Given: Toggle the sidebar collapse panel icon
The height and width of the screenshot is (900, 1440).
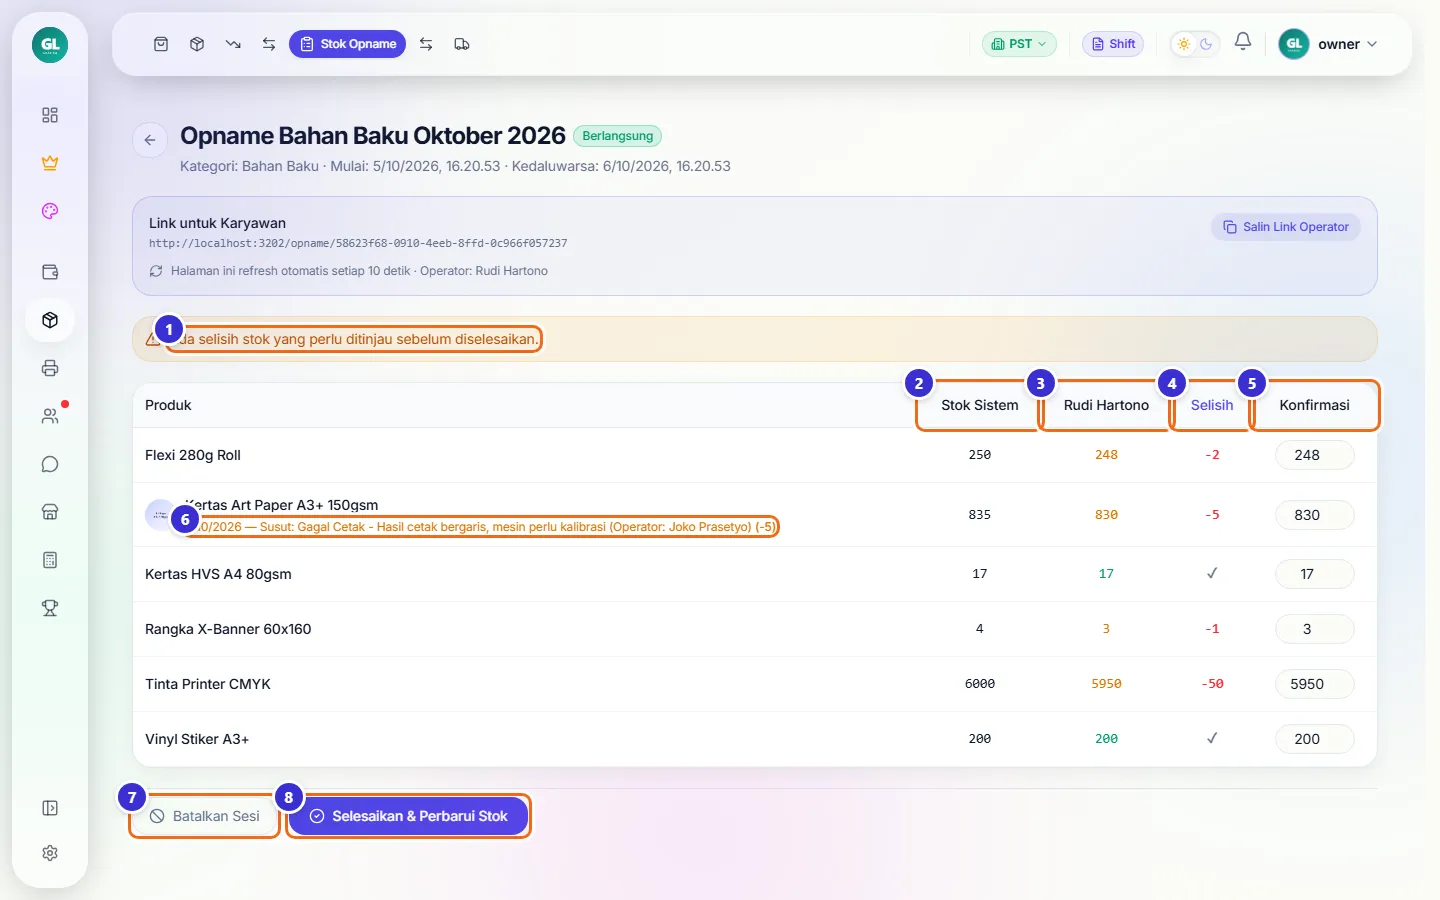Looking at the screenshot, I should click(50, 808).
